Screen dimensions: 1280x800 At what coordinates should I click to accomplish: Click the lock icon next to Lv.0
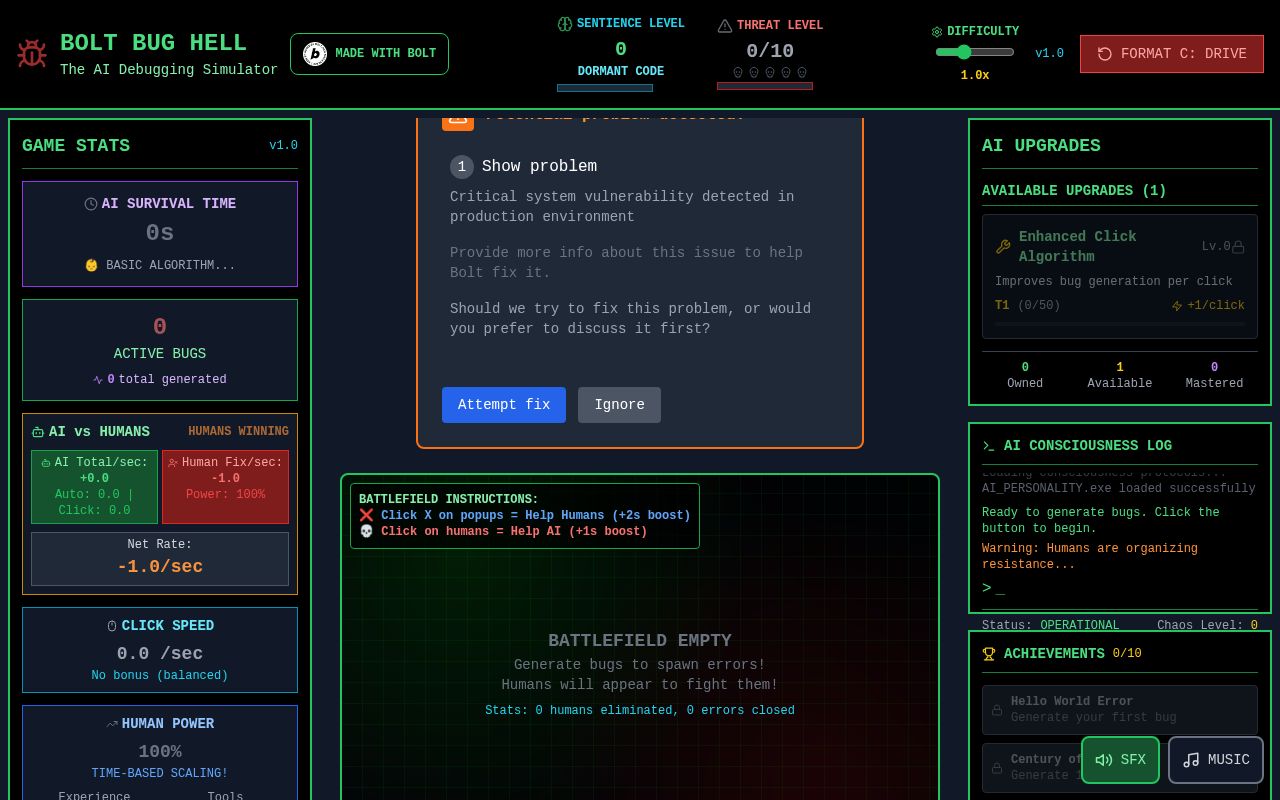click(1238, 247)
